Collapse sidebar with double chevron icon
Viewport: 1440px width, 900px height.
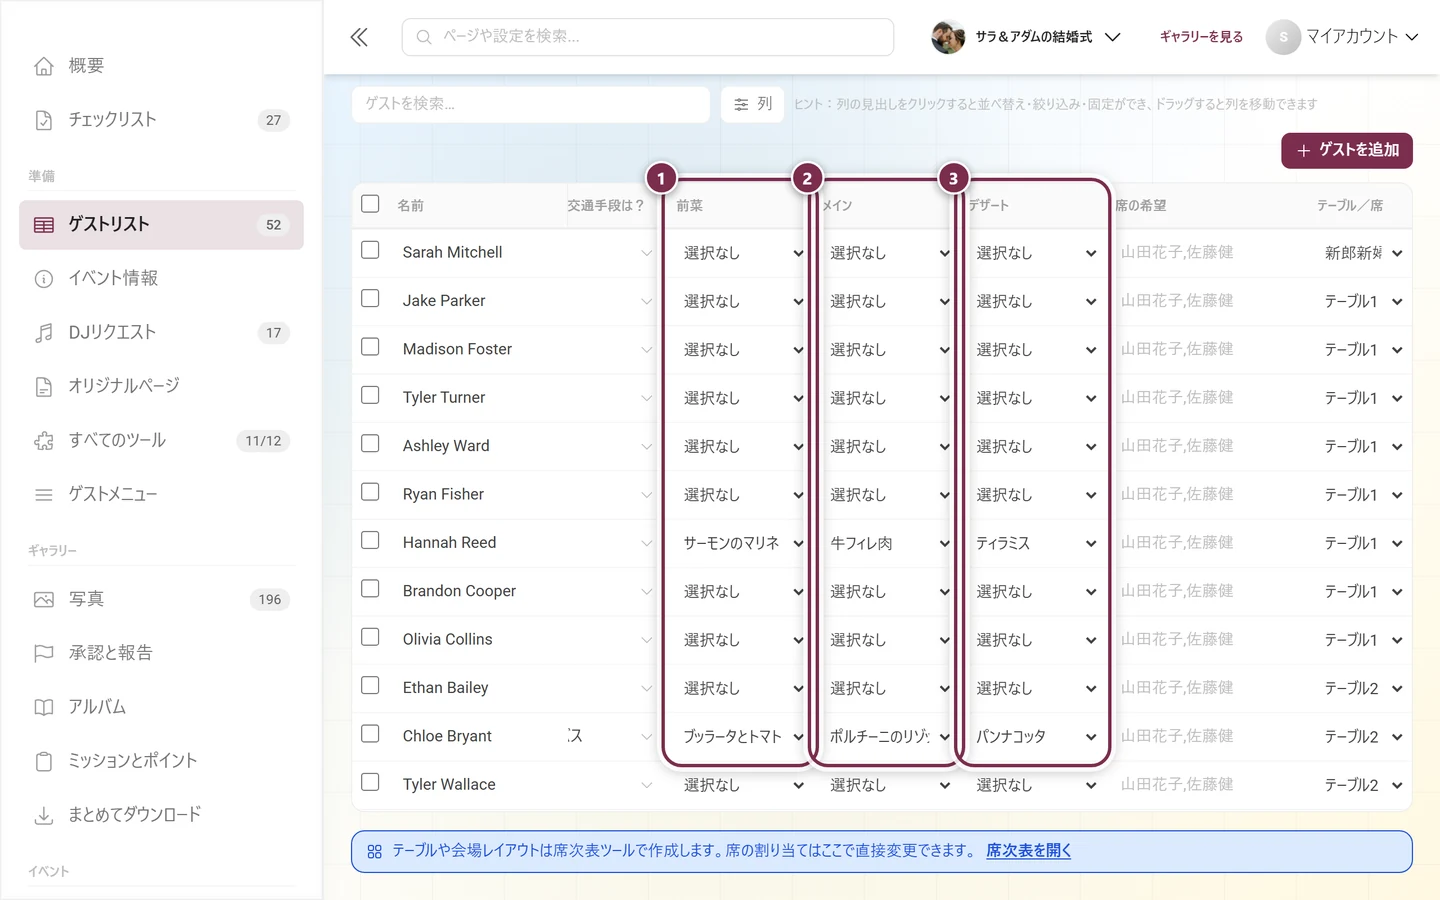[x=359, y=38]
